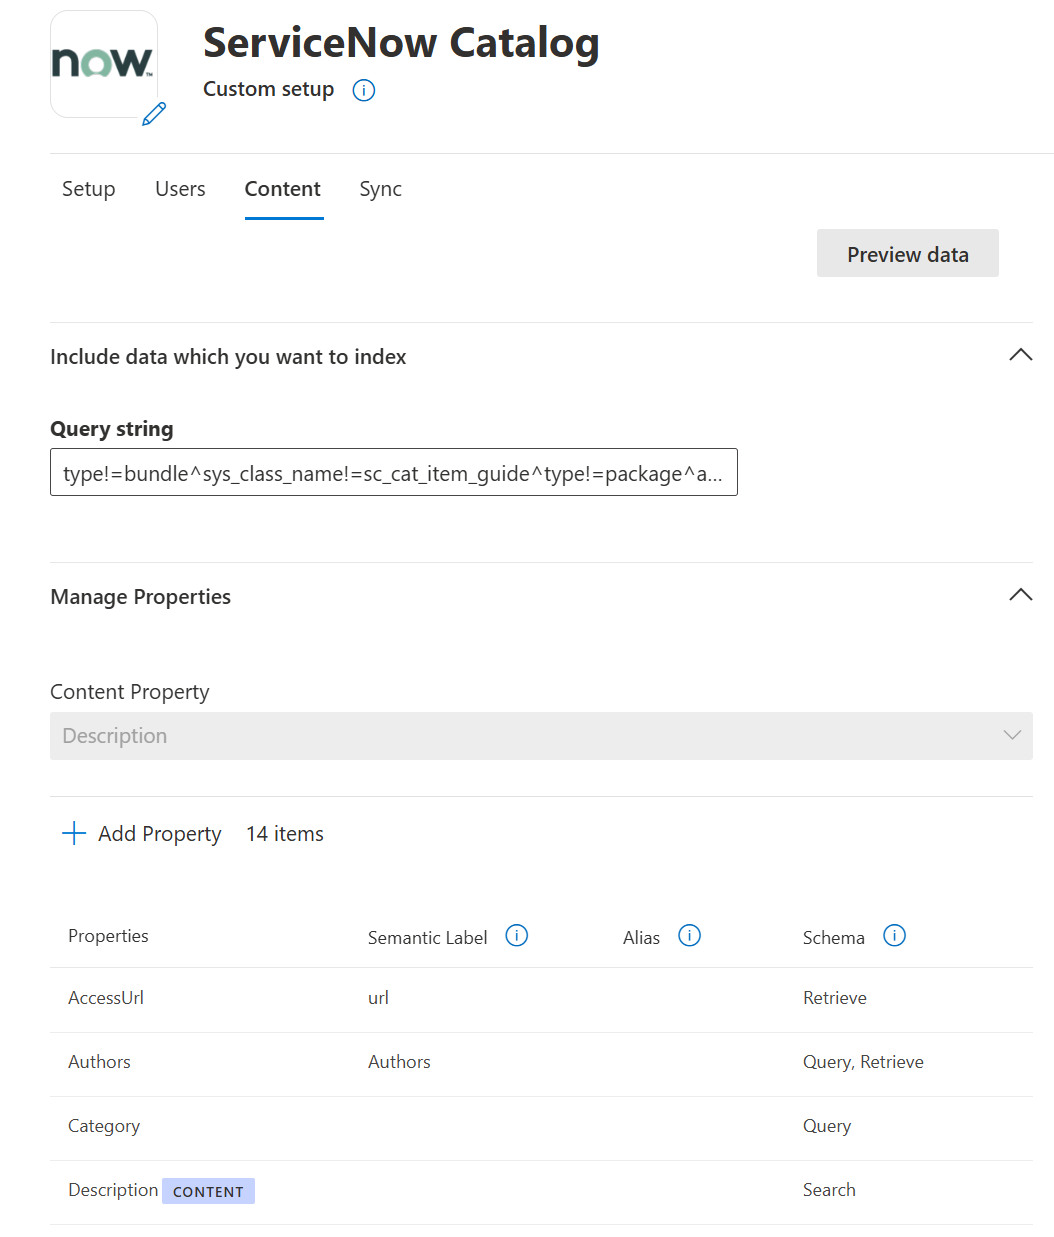Select the AccessUrl property row

[541, 999]
